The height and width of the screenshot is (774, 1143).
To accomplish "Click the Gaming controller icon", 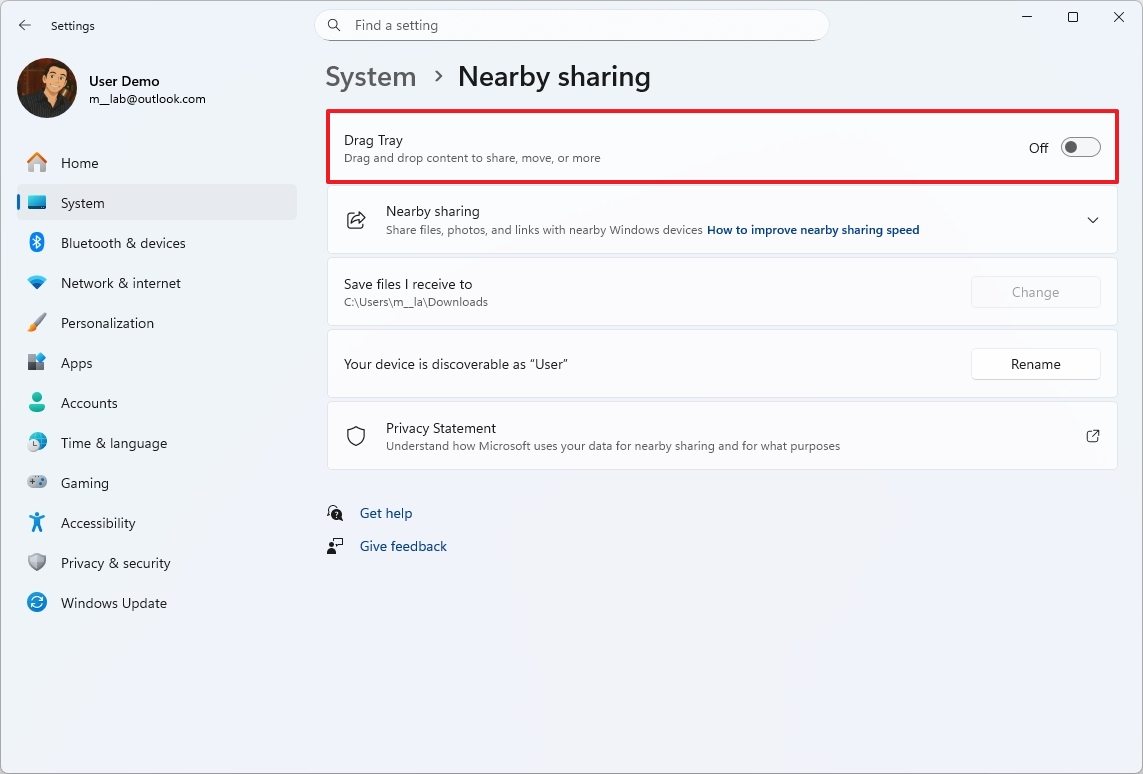I will (36, 482).
